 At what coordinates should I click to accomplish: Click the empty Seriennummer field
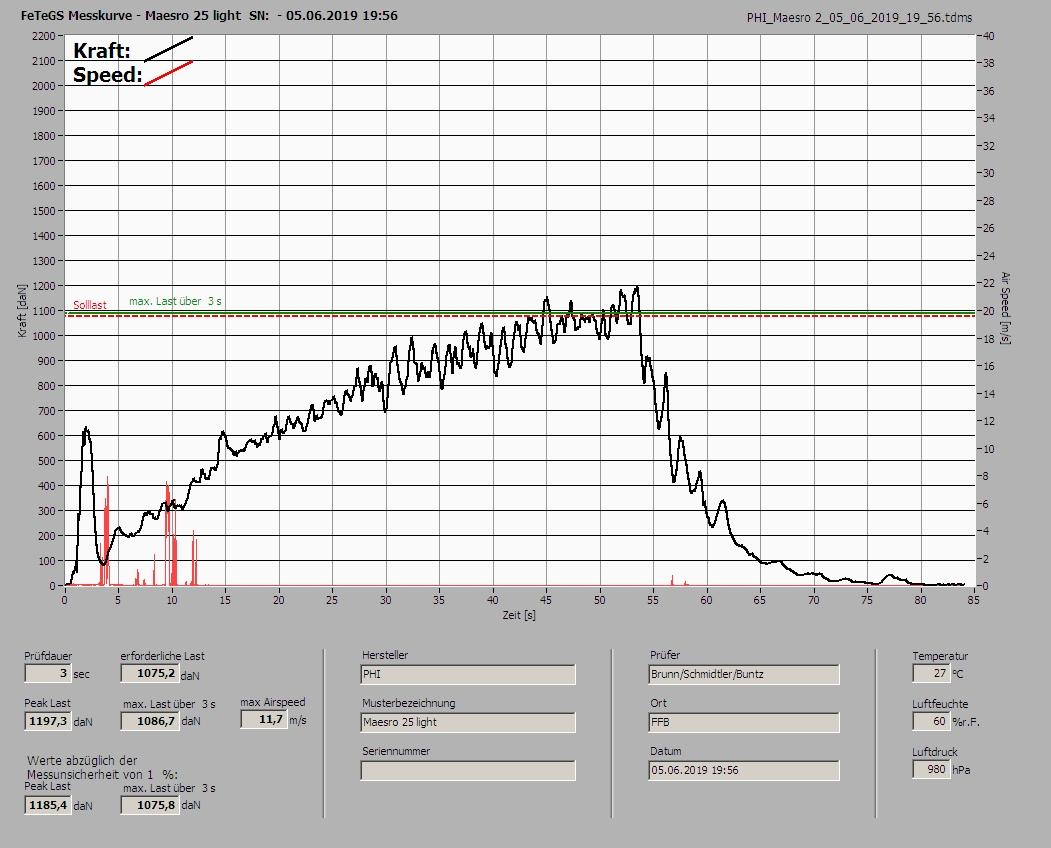[468, 771]
